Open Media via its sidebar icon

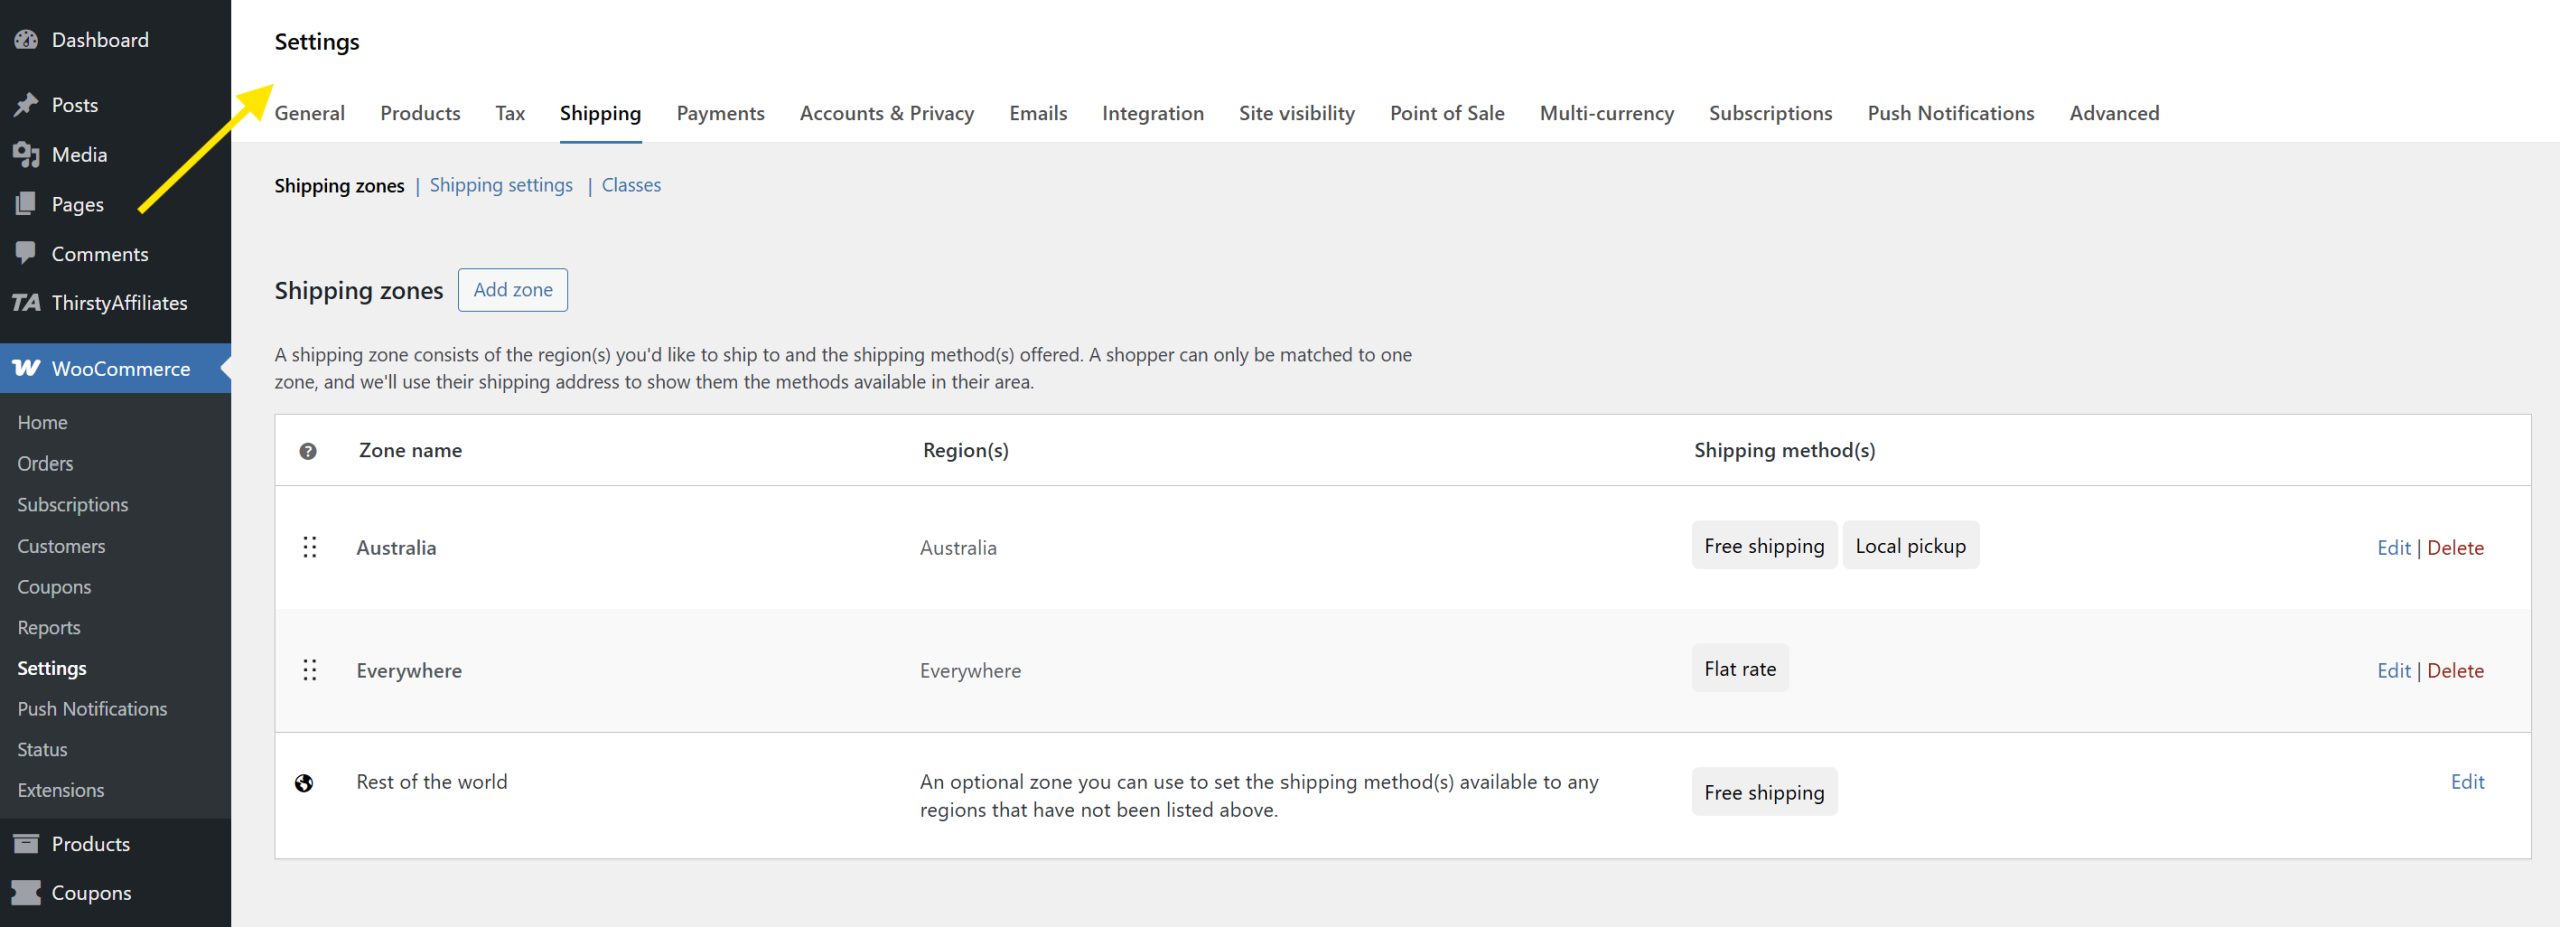click(26, 155)
